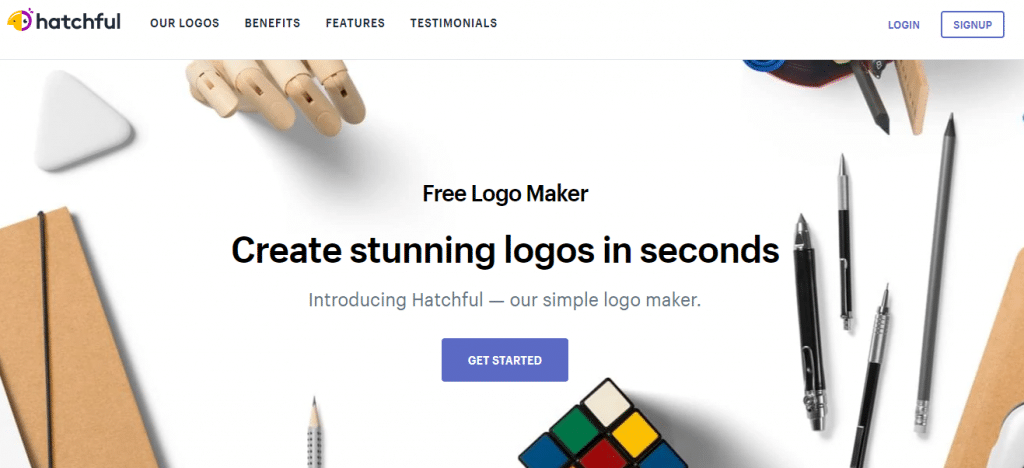Viewport: 1024px width, 468px height.
Task: Click the Hatchful bird logo icon
Action: (x=20, y=20)
